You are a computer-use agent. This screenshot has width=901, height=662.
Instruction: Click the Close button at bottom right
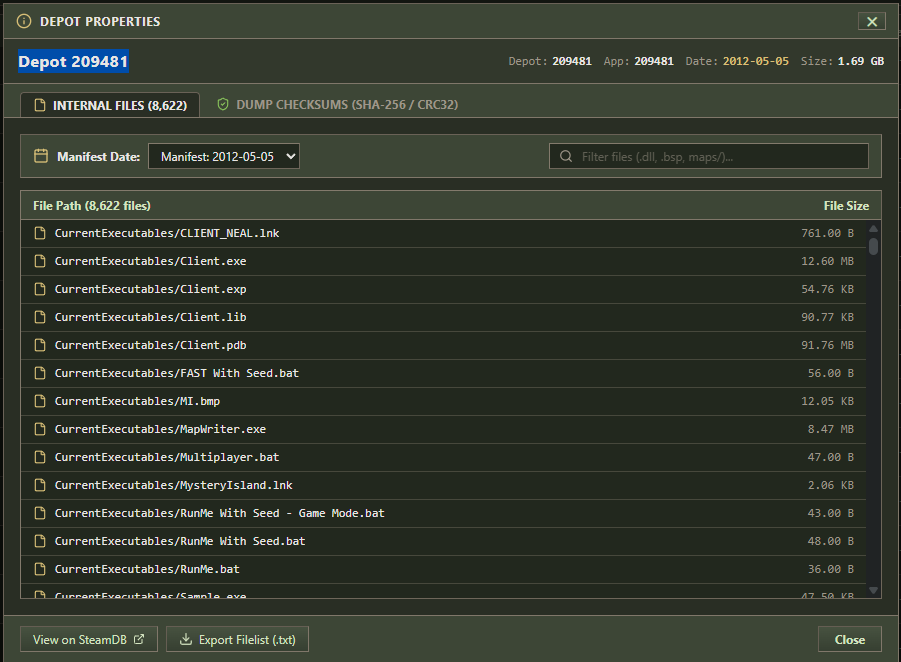coord(850,639)
